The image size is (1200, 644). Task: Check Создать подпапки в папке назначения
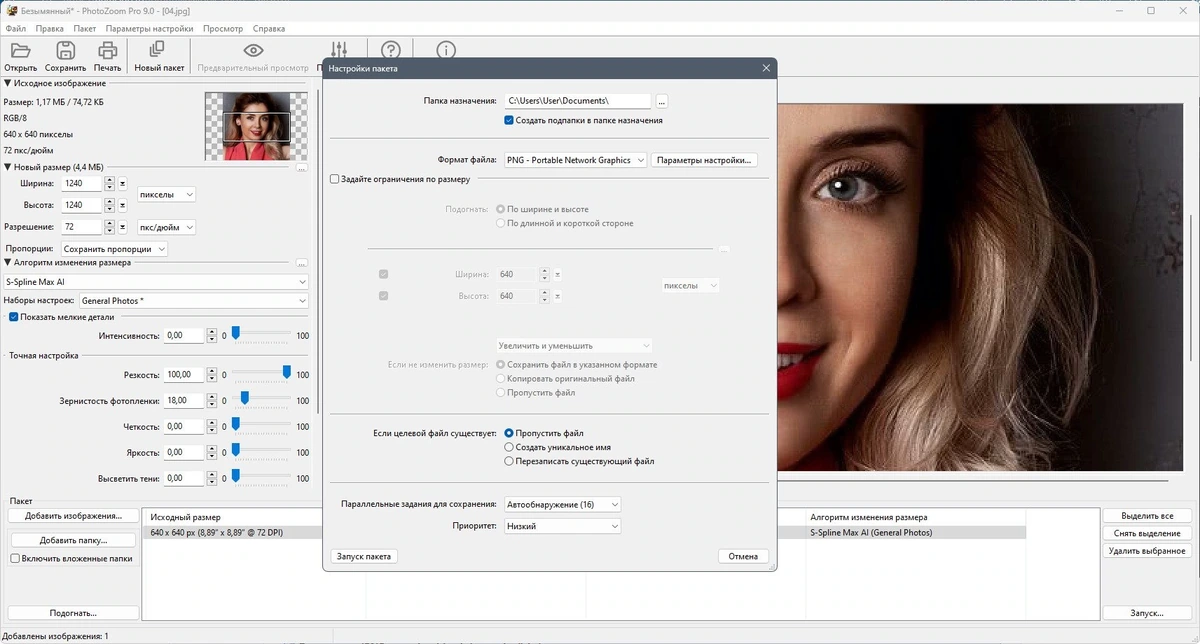click(x=509, y=120)
